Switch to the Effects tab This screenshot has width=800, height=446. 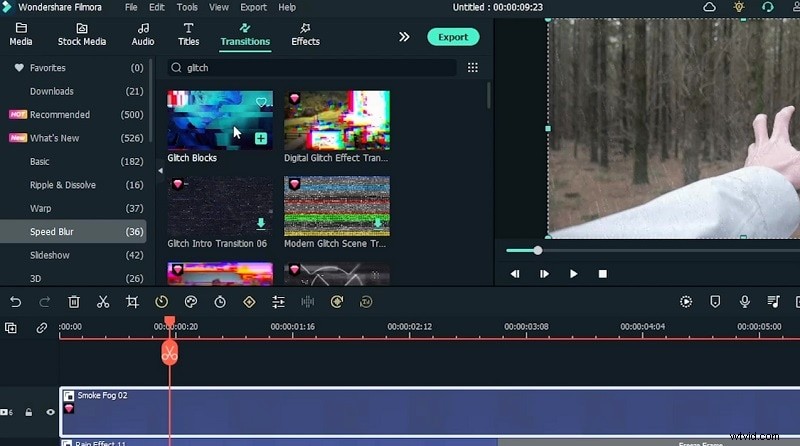point(305,35)
